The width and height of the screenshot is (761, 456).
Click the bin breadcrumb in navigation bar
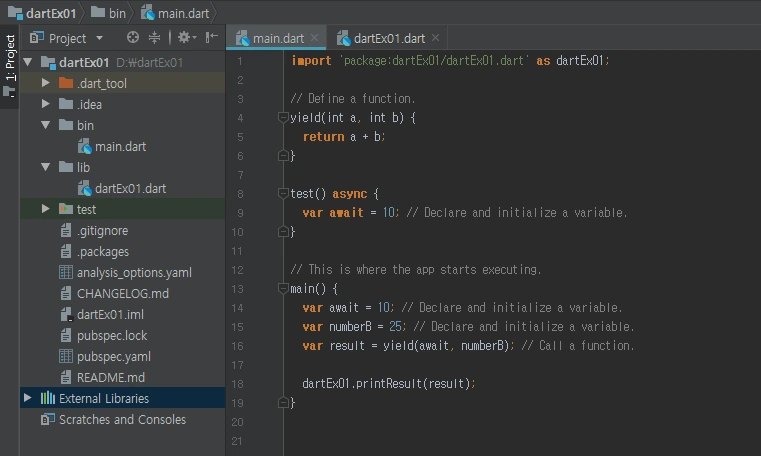click(x=115, y=12)
